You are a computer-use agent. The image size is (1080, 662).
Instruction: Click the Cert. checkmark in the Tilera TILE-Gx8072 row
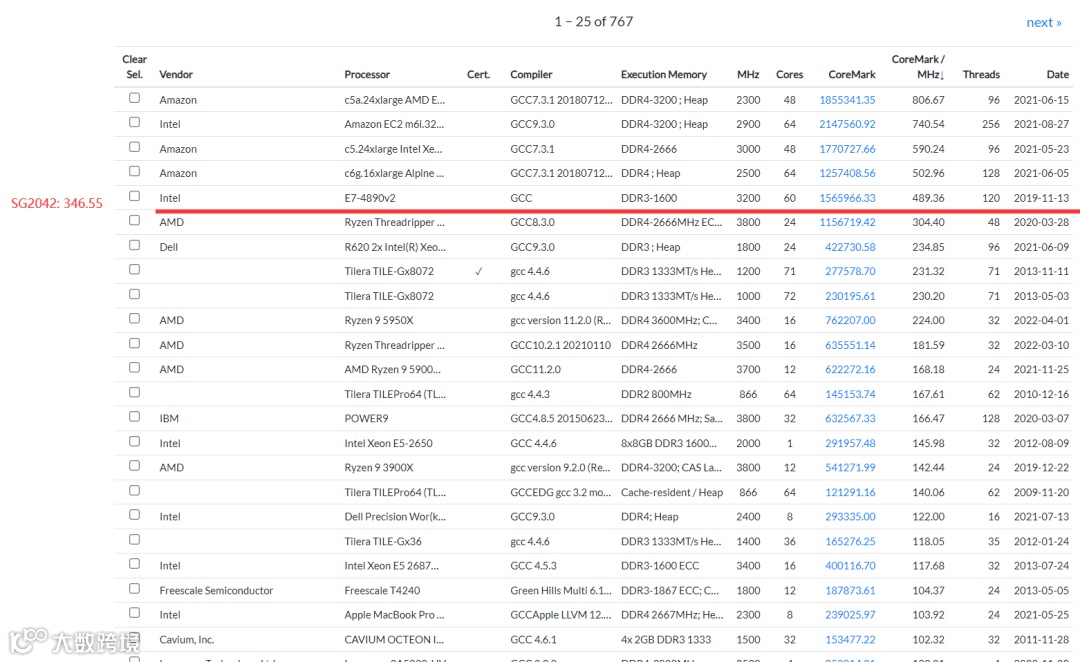click(x=478, y=271)
